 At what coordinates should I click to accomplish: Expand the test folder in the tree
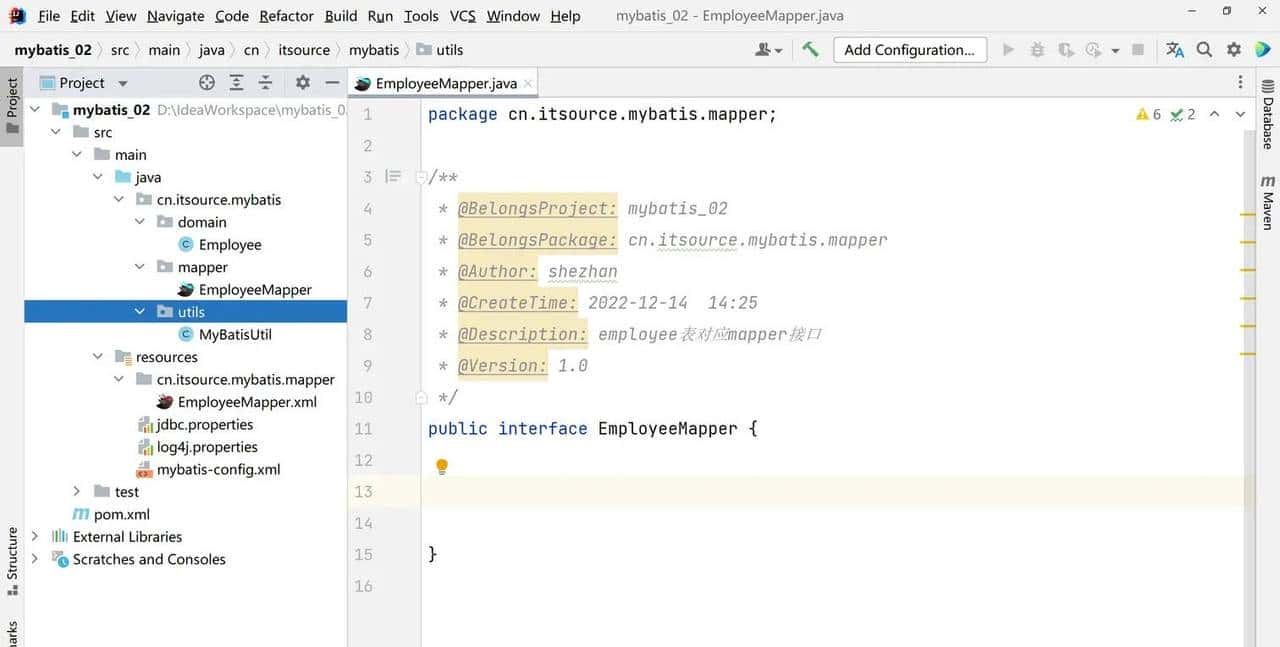[x=77, y=491]
